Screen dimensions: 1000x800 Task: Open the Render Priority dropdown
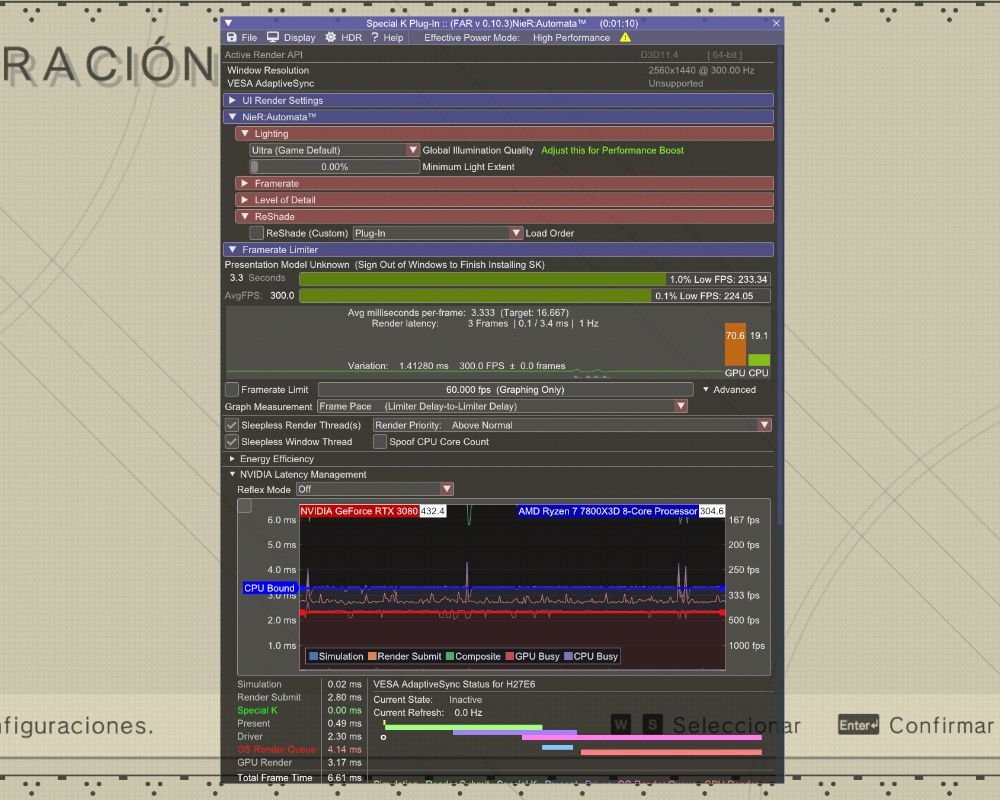point(572,425)
